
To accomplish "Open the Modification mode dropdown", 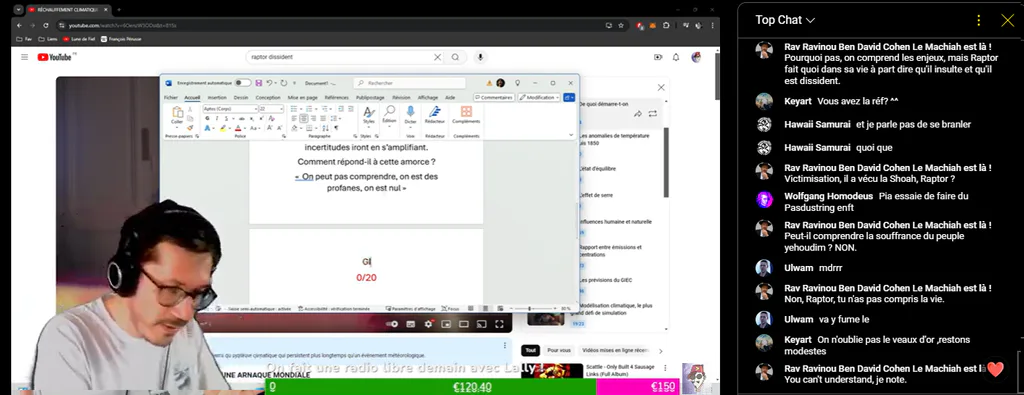I will 539,97.
